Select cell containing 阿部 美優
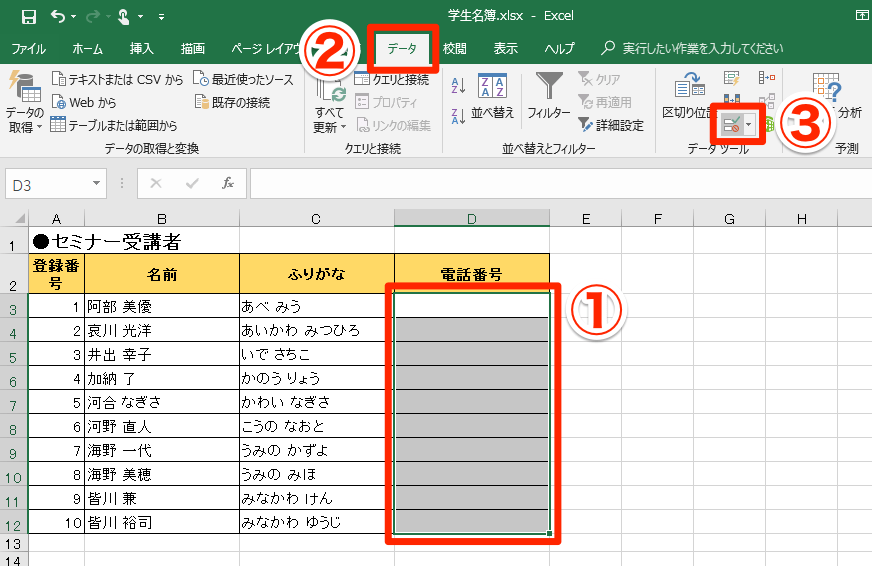 click(162, 306)
